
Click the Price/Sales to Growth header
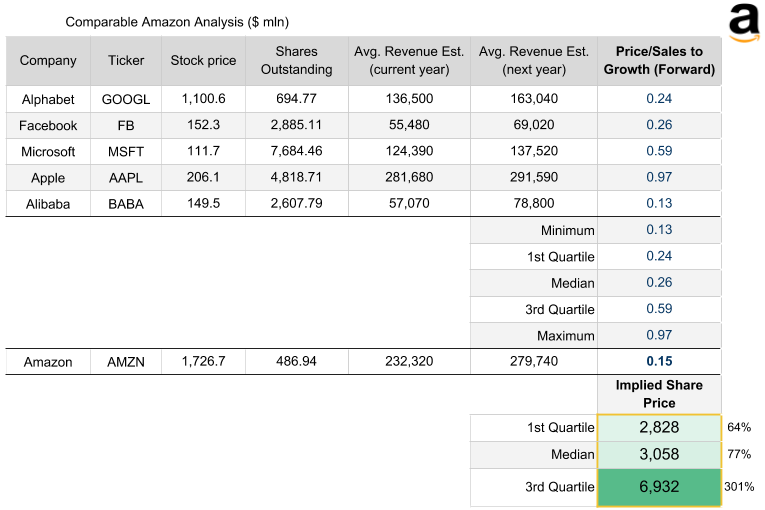659,61
